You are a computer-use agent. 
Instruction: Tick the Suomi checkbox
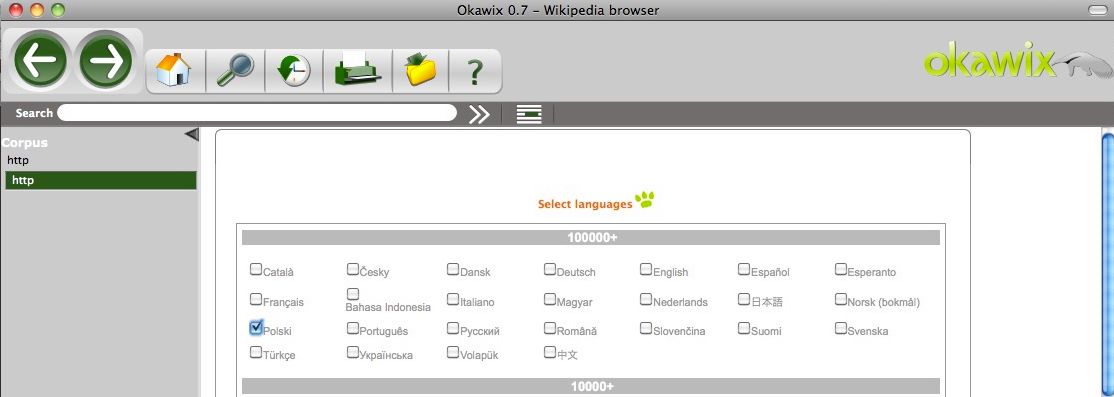(744, 328)
